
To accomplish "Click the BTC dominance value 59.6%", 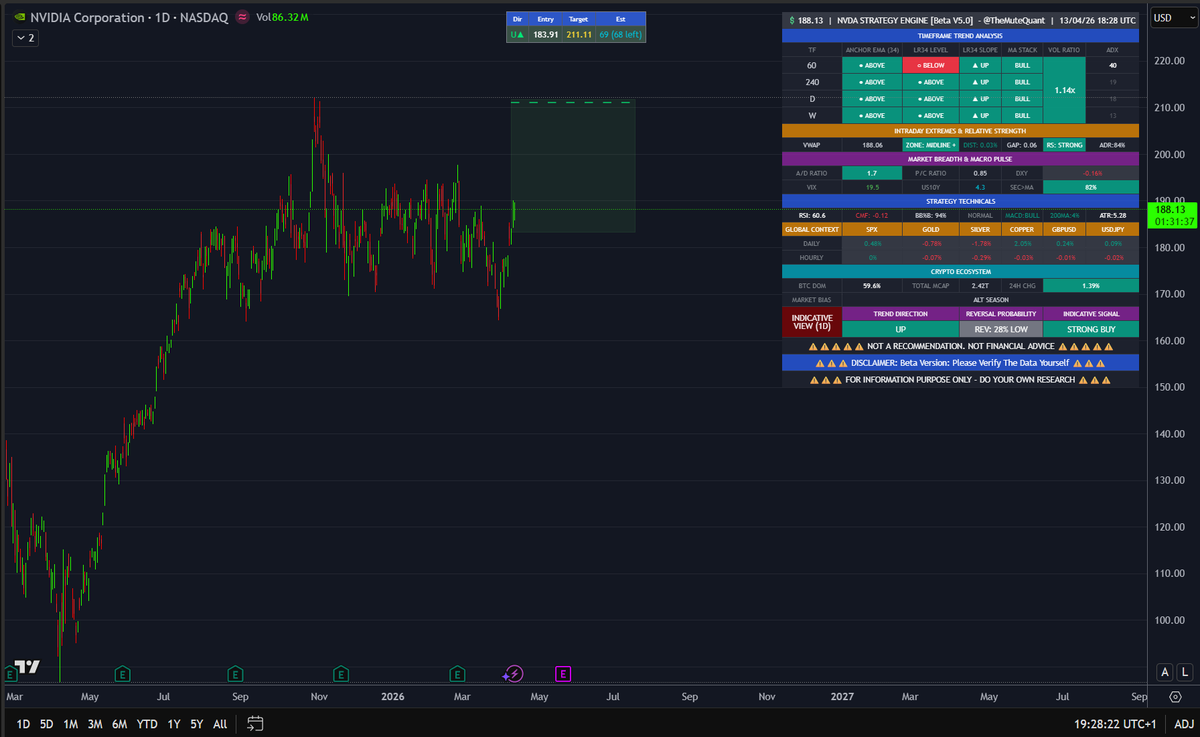I will coord(871,285).
